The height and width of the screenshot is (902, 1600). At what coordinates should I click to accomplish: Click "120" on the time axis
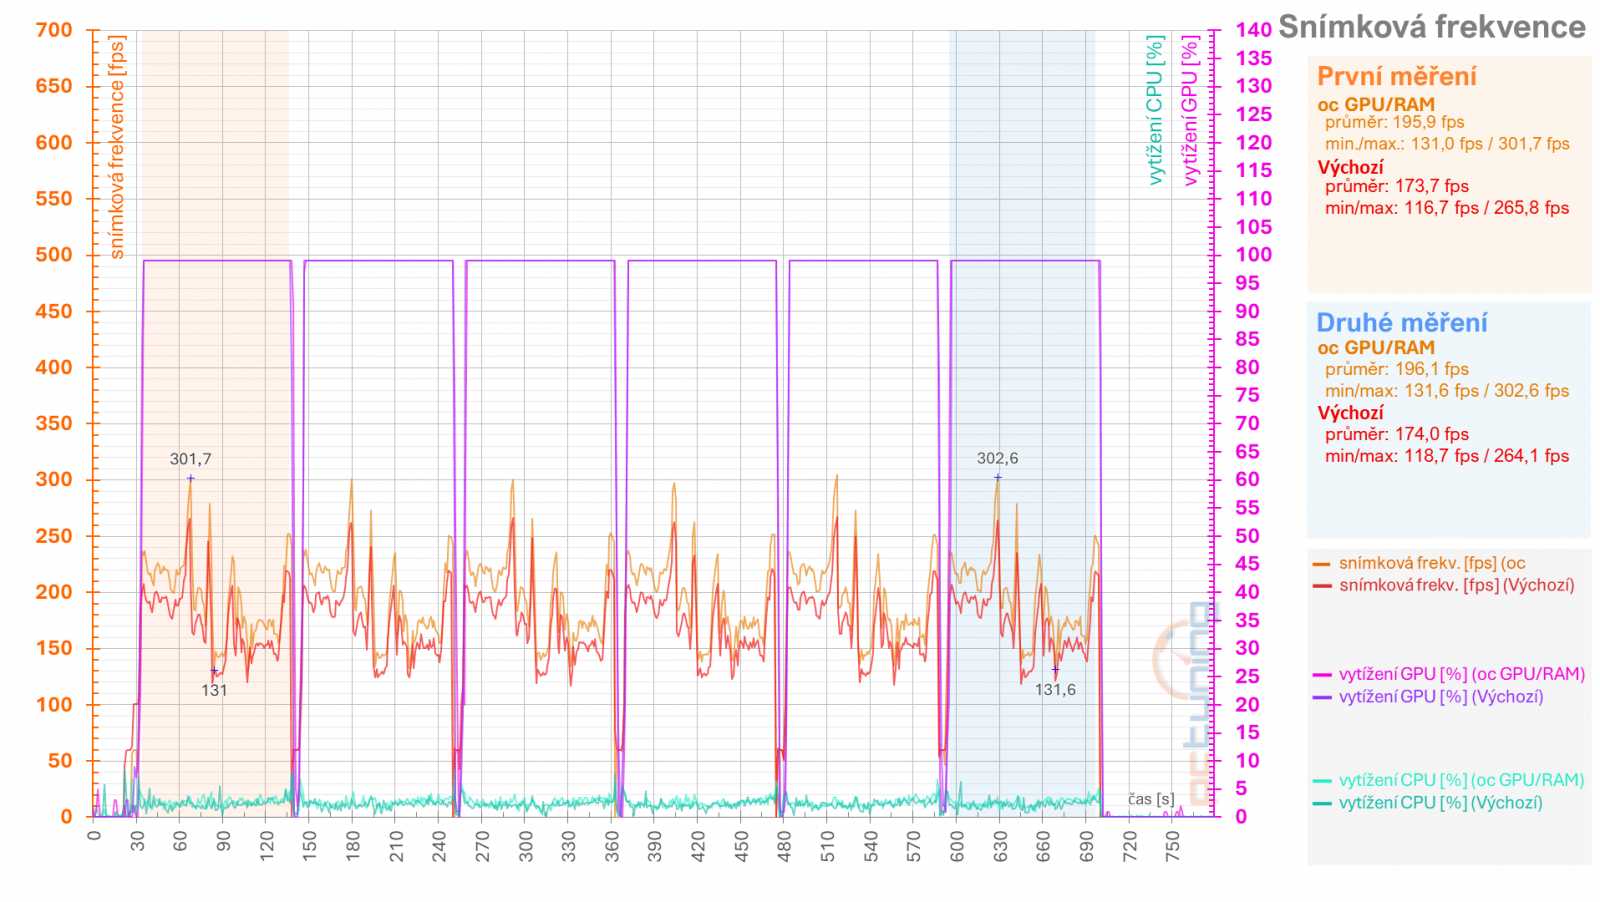pos(266,846)
